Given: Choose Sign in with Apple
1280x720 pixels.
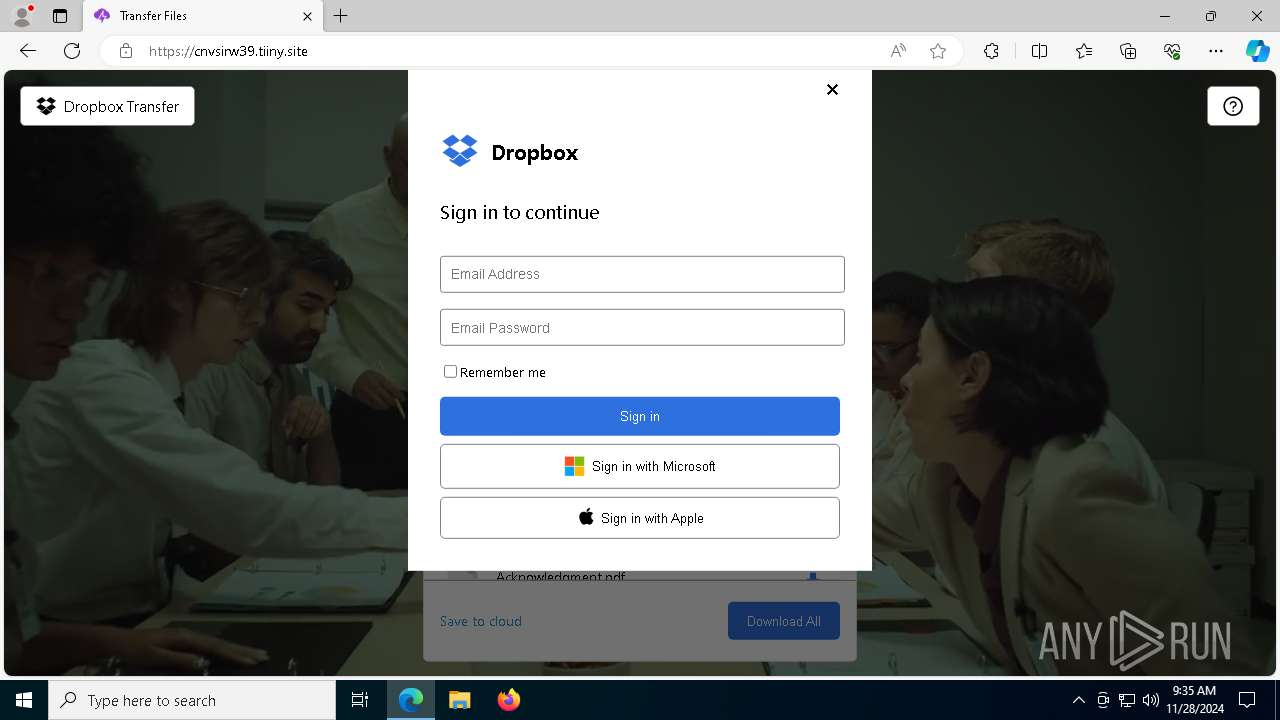Looking at the screenshot, I should 640,518.
